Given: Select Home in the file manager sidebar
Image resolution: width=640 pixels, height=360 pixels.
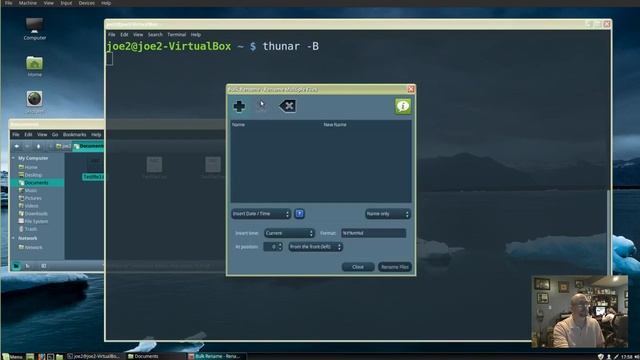Looking at the screenshot, I should pos(31,167).
